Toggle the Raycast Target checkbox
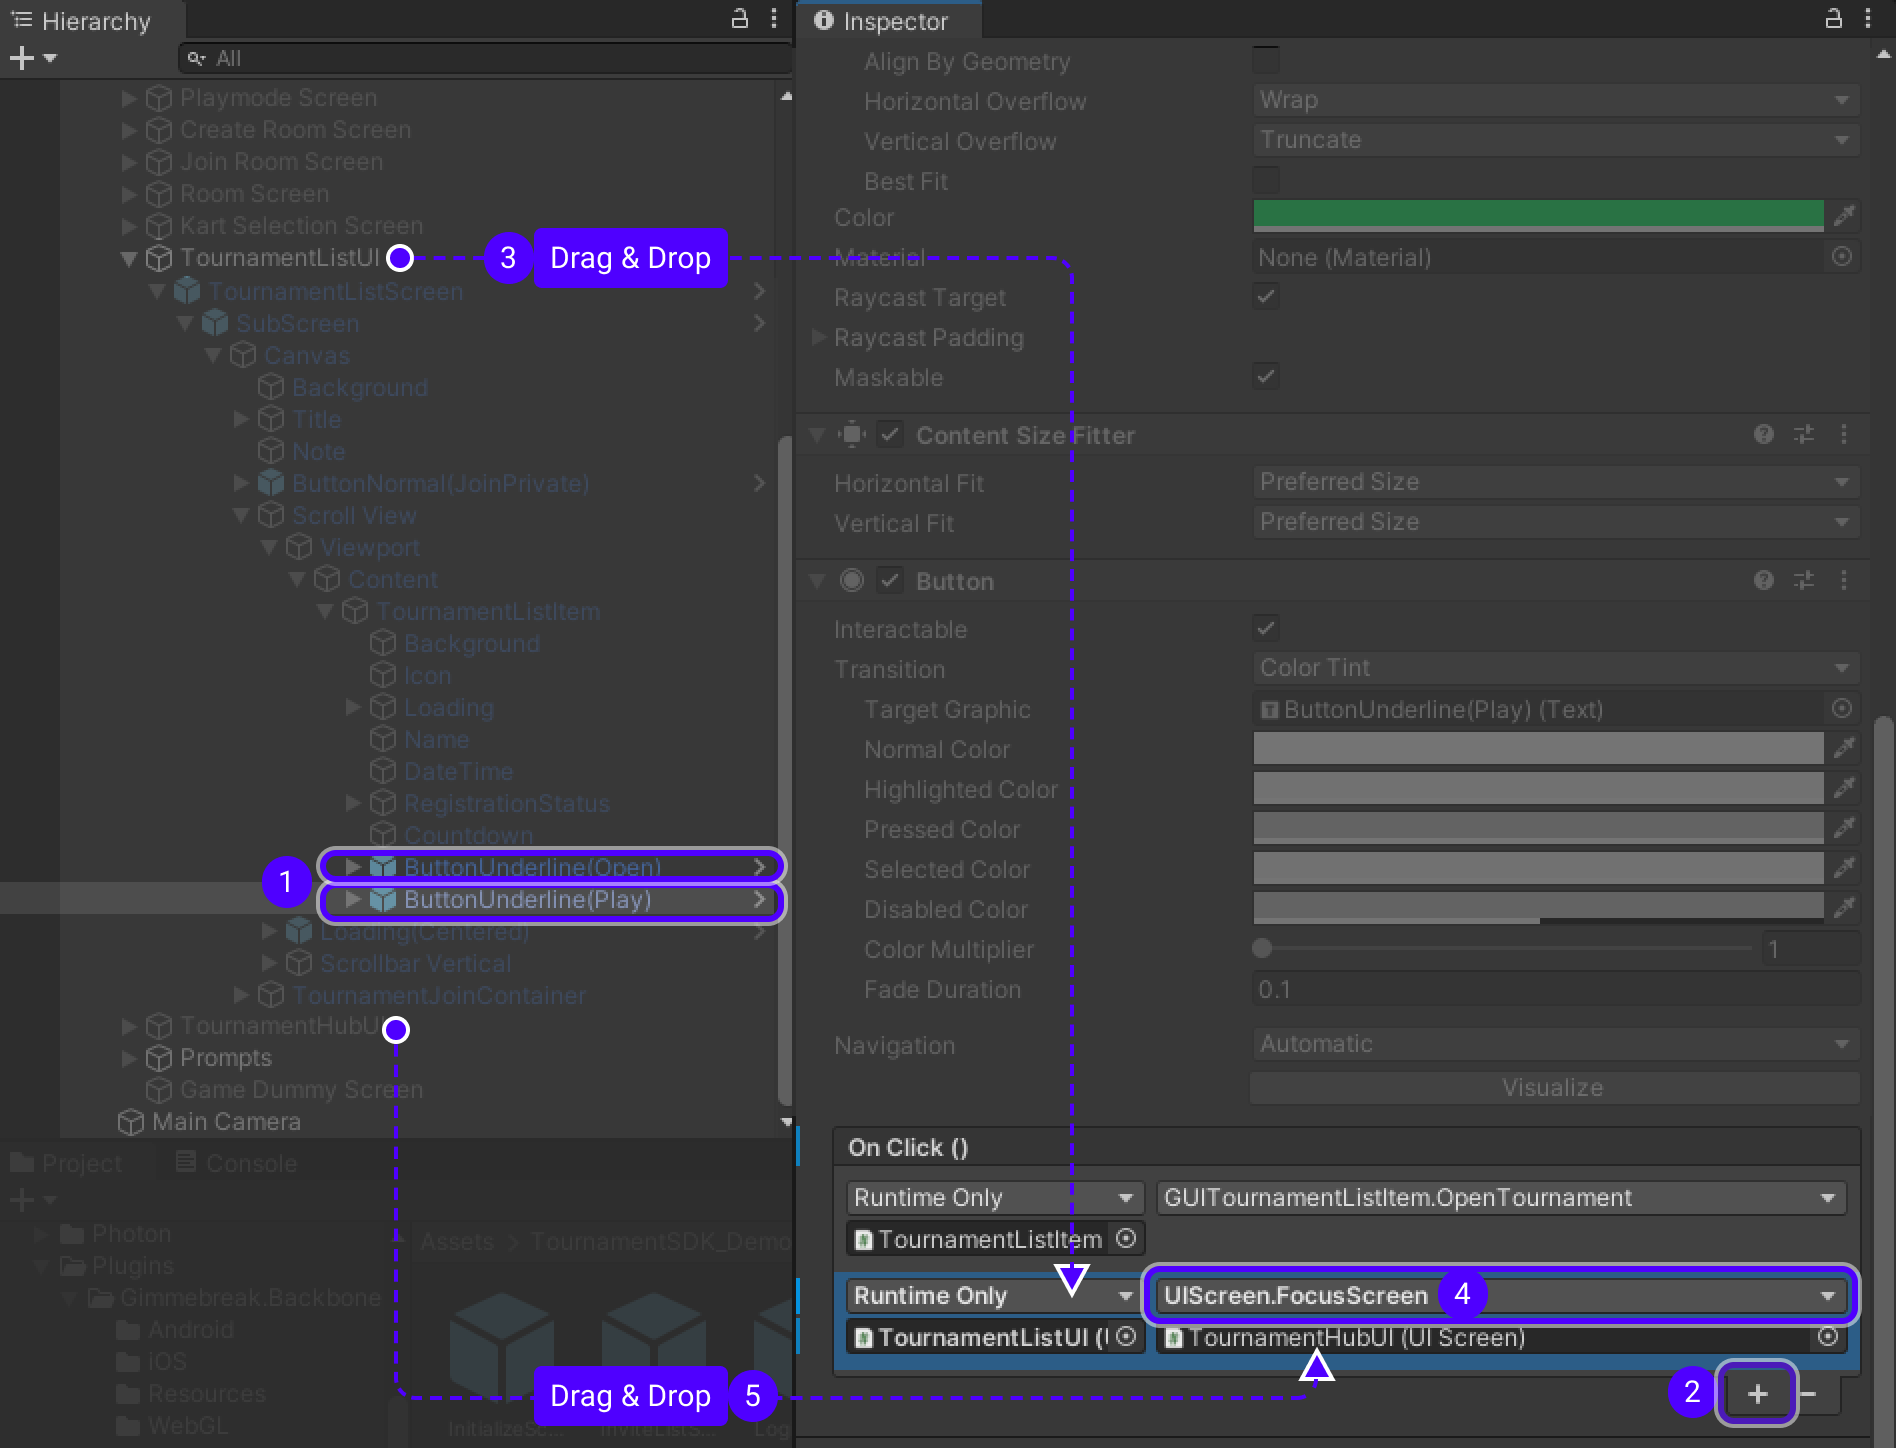The width and height of the screenshot is (1896, 1448). (1266, 297)
